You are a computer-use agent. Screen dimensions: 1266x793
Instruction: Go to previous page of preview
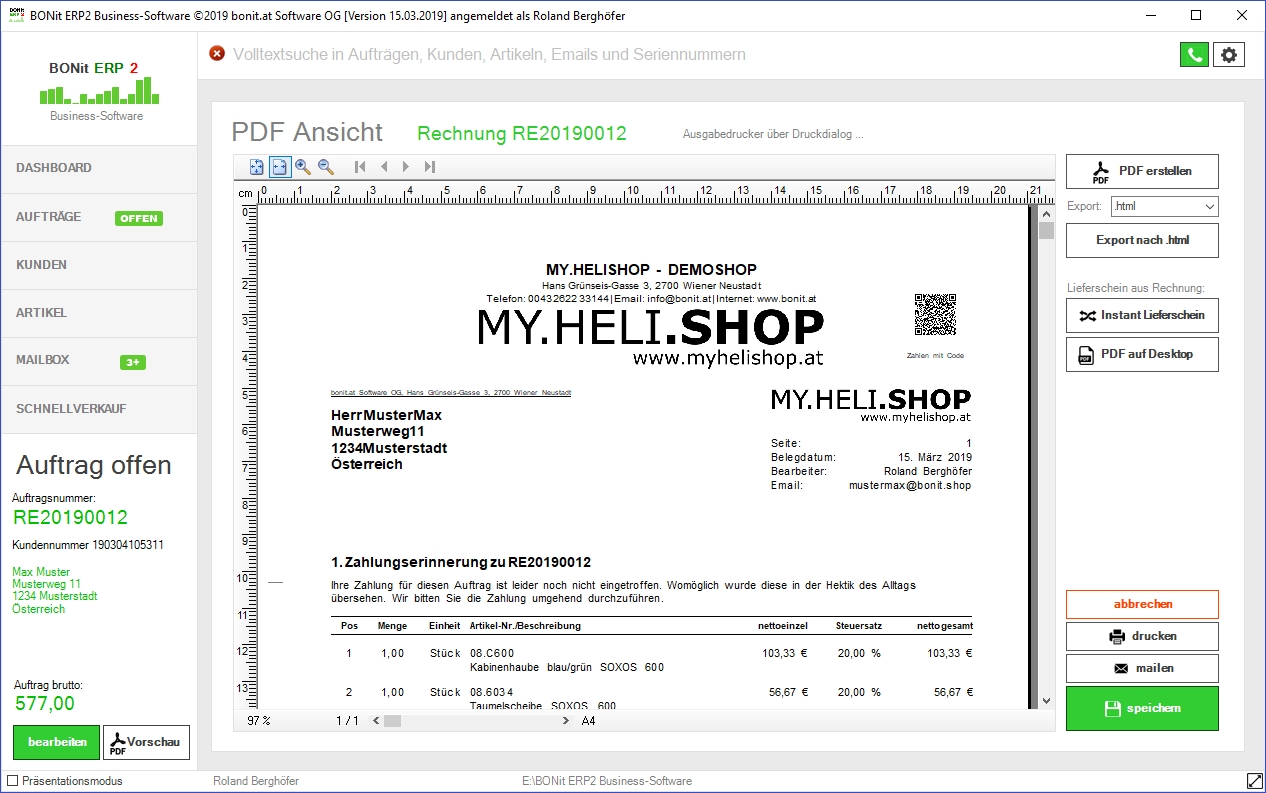pyautogui.click(x=383, y=167)
